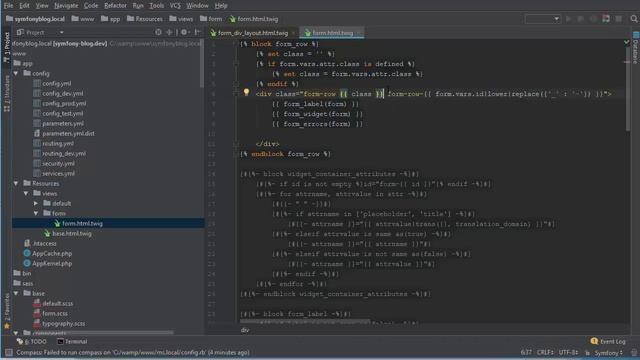The width and height of the screenshot is (640, 360).
Task: Open Search Everywhere magnifier icon
Action: click(633, 19)
